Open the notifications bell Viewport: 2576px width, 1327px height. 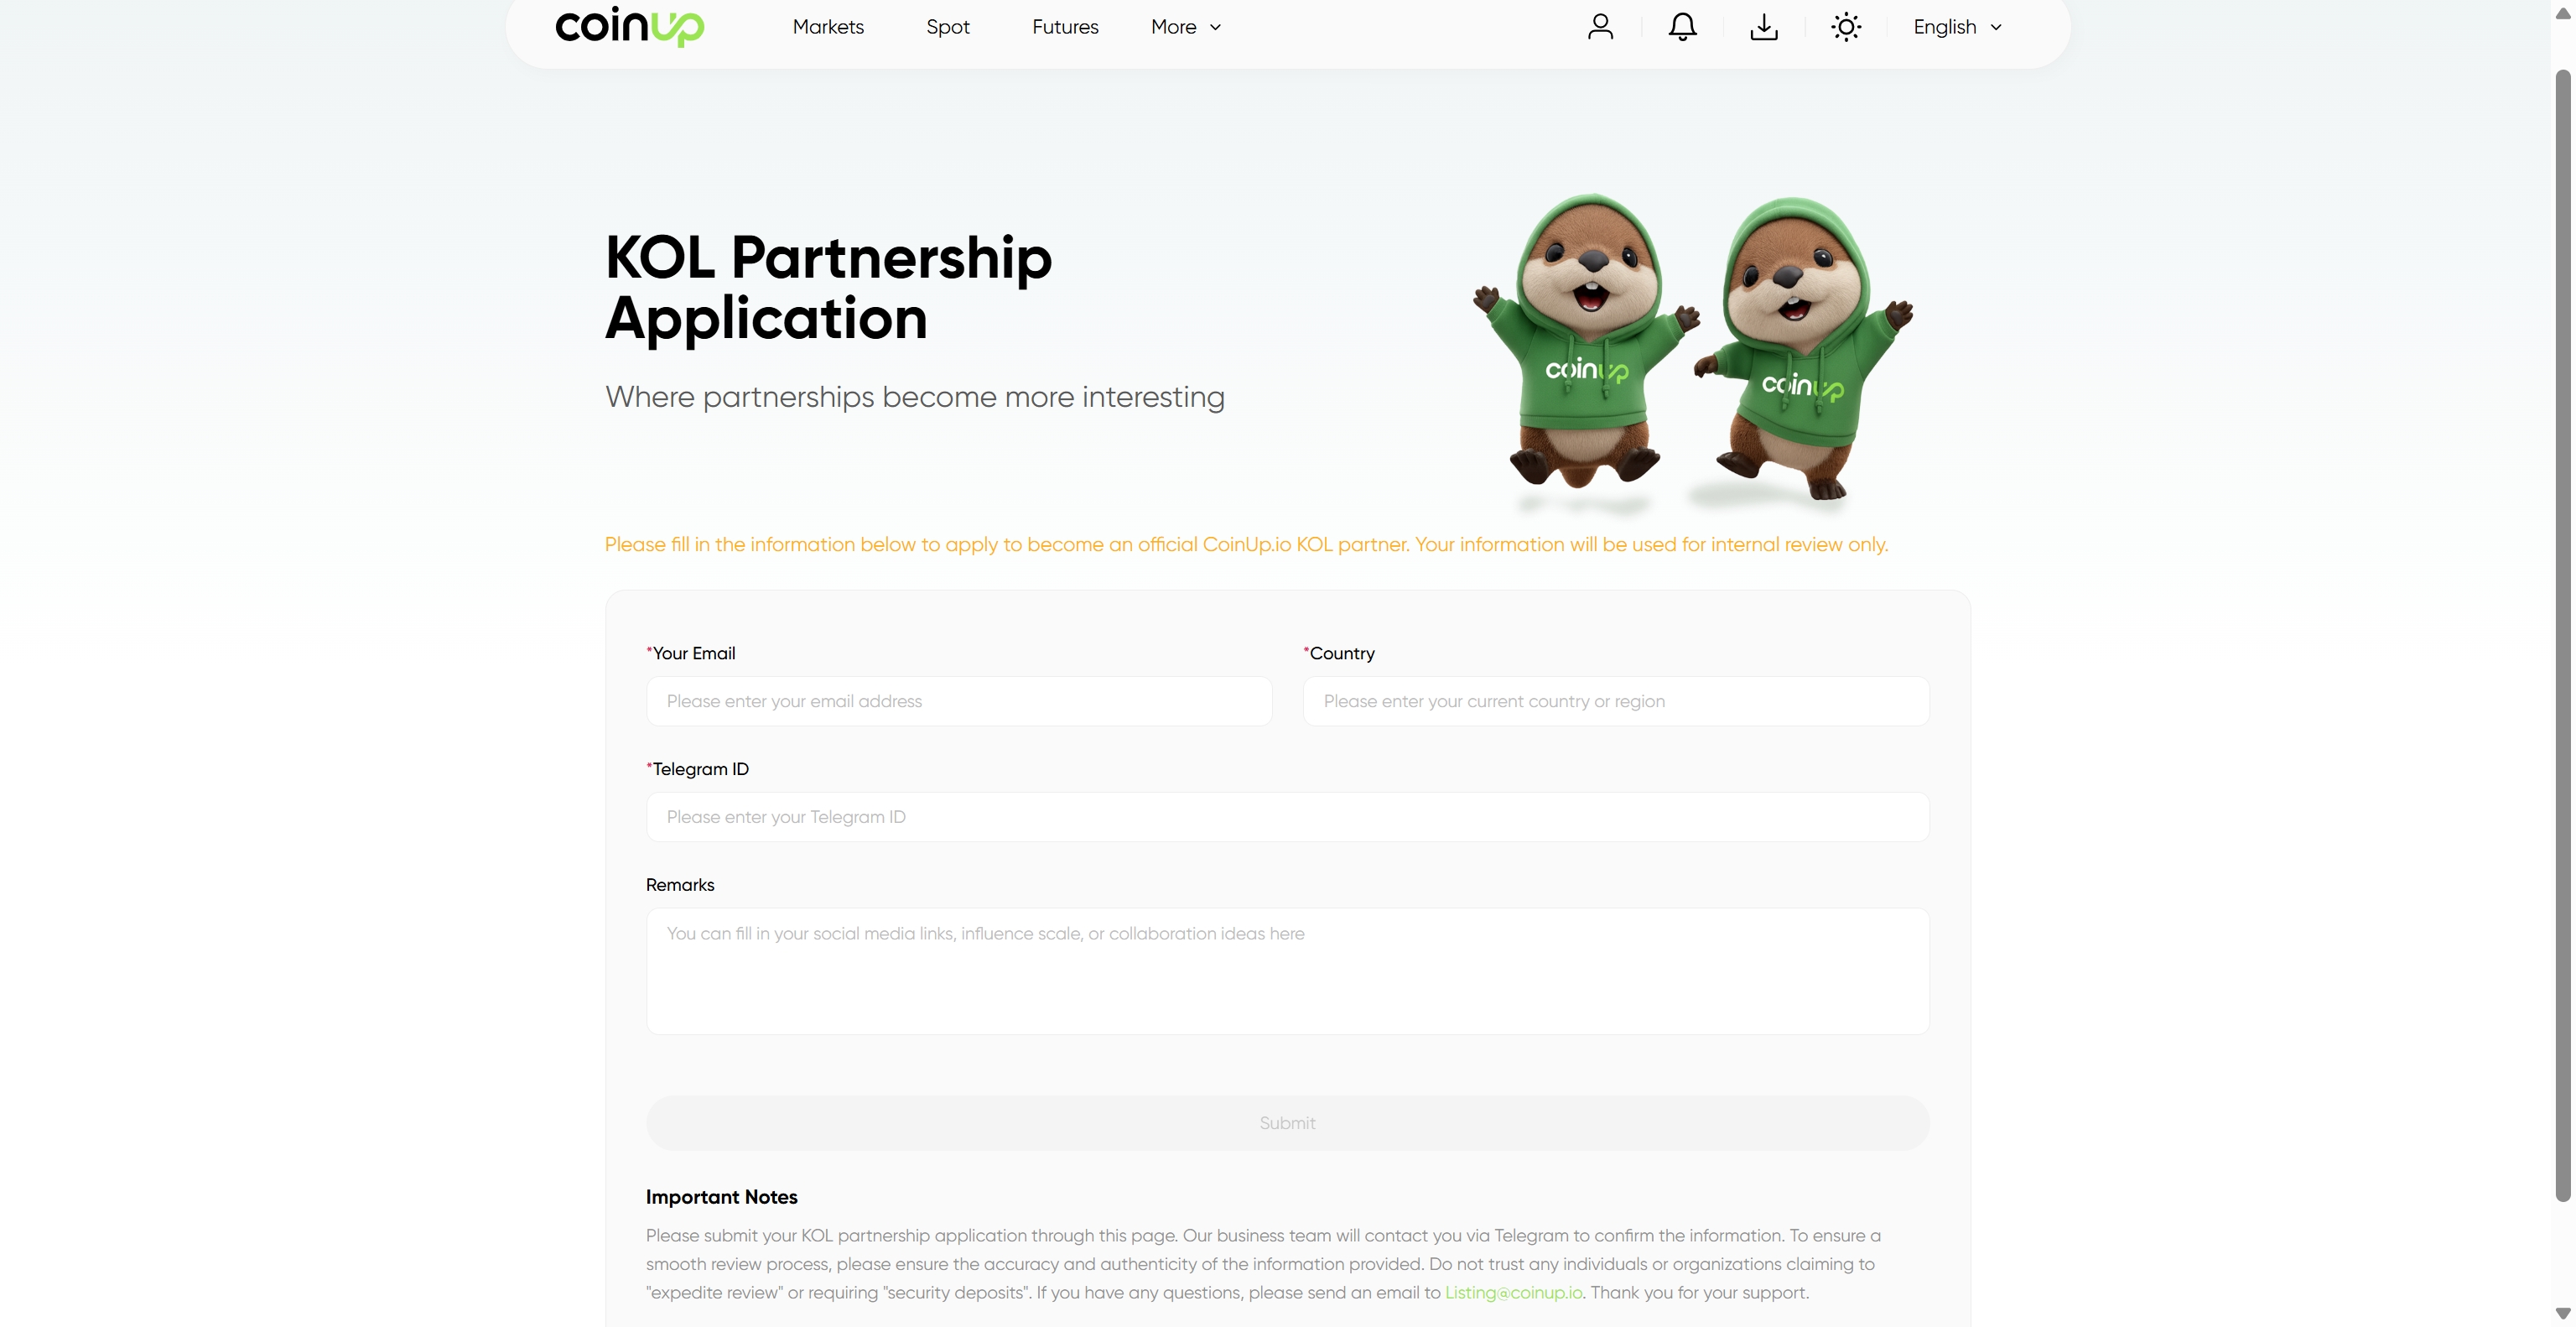coord(1682,27)
